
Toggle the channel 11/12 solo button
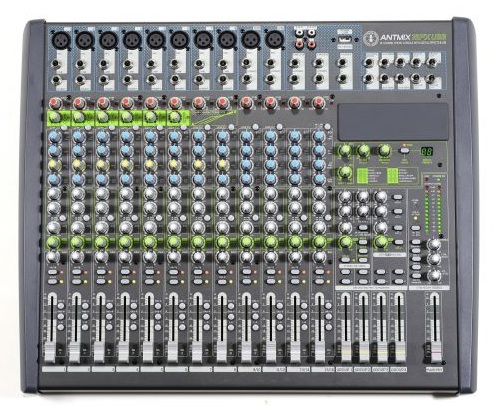(x=270, y=282)
